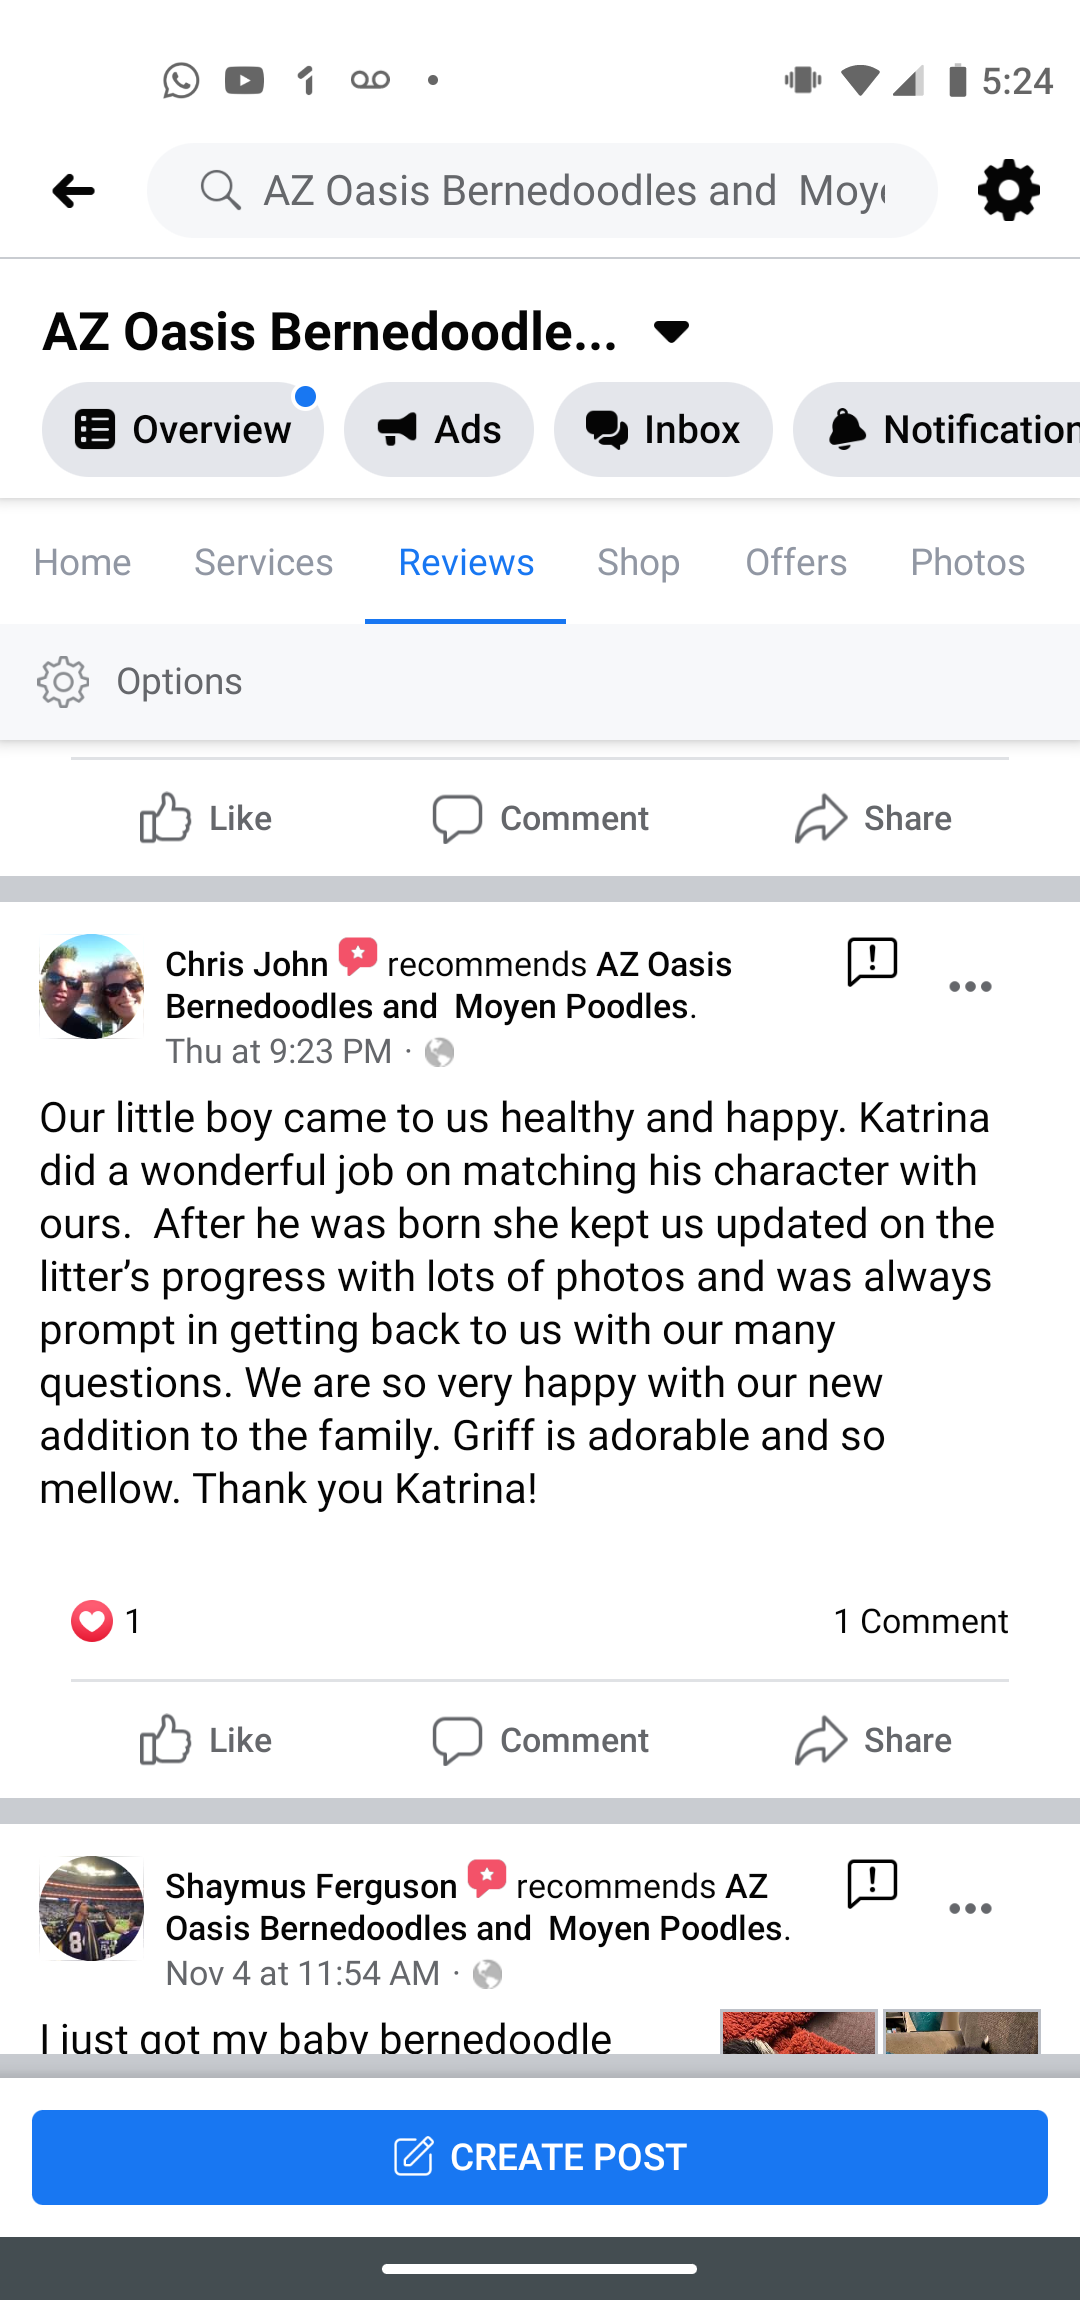Open three-dot menu on Chris John's review
This screenshot has width=1080, height=2300.
(970, 987)
